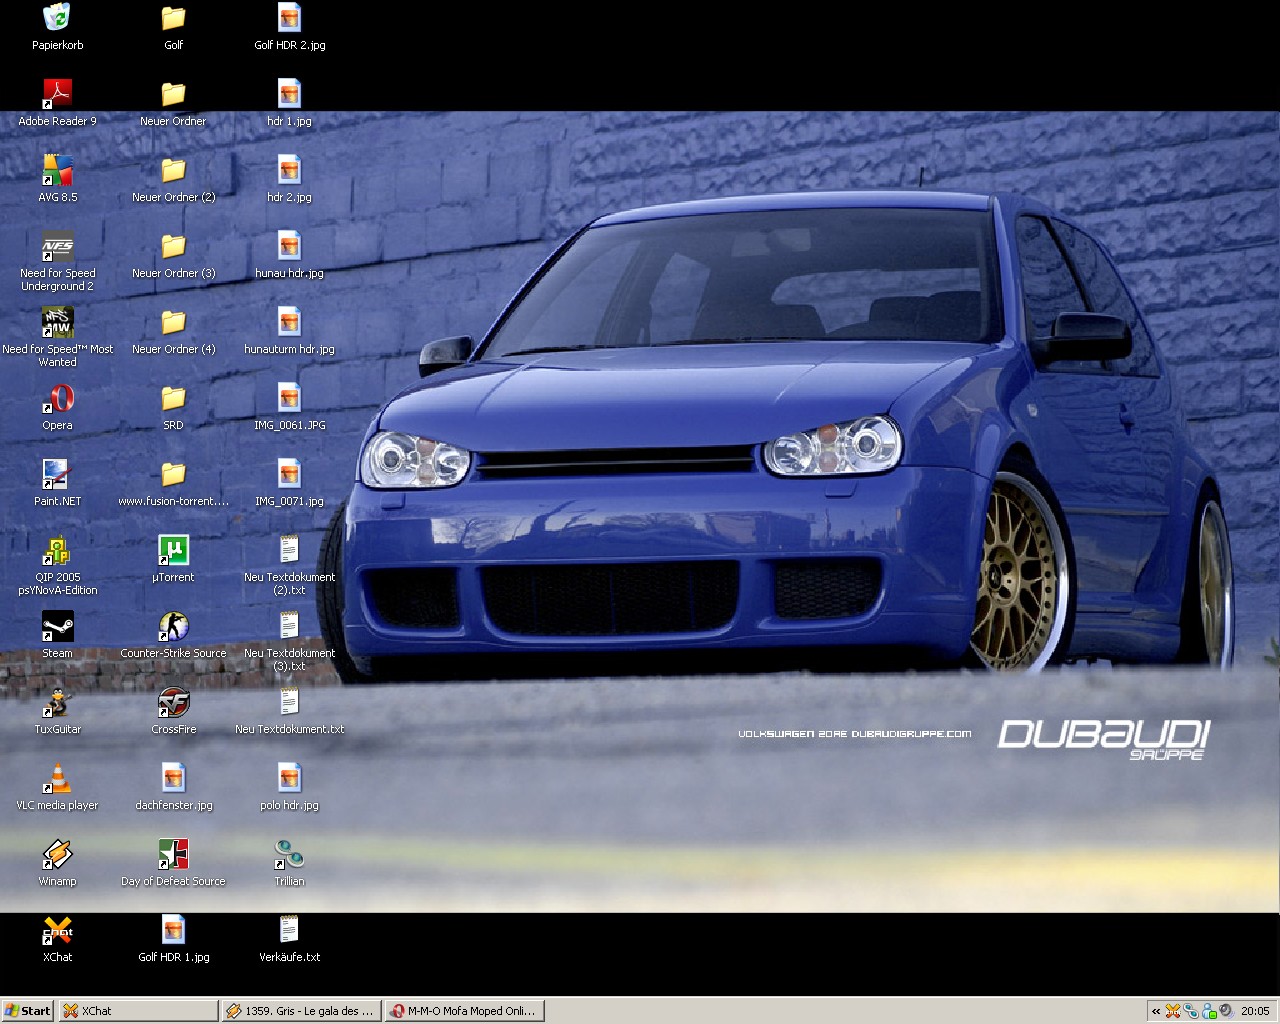Select the Adobe Reader 9 shortcut

point(57,94)
